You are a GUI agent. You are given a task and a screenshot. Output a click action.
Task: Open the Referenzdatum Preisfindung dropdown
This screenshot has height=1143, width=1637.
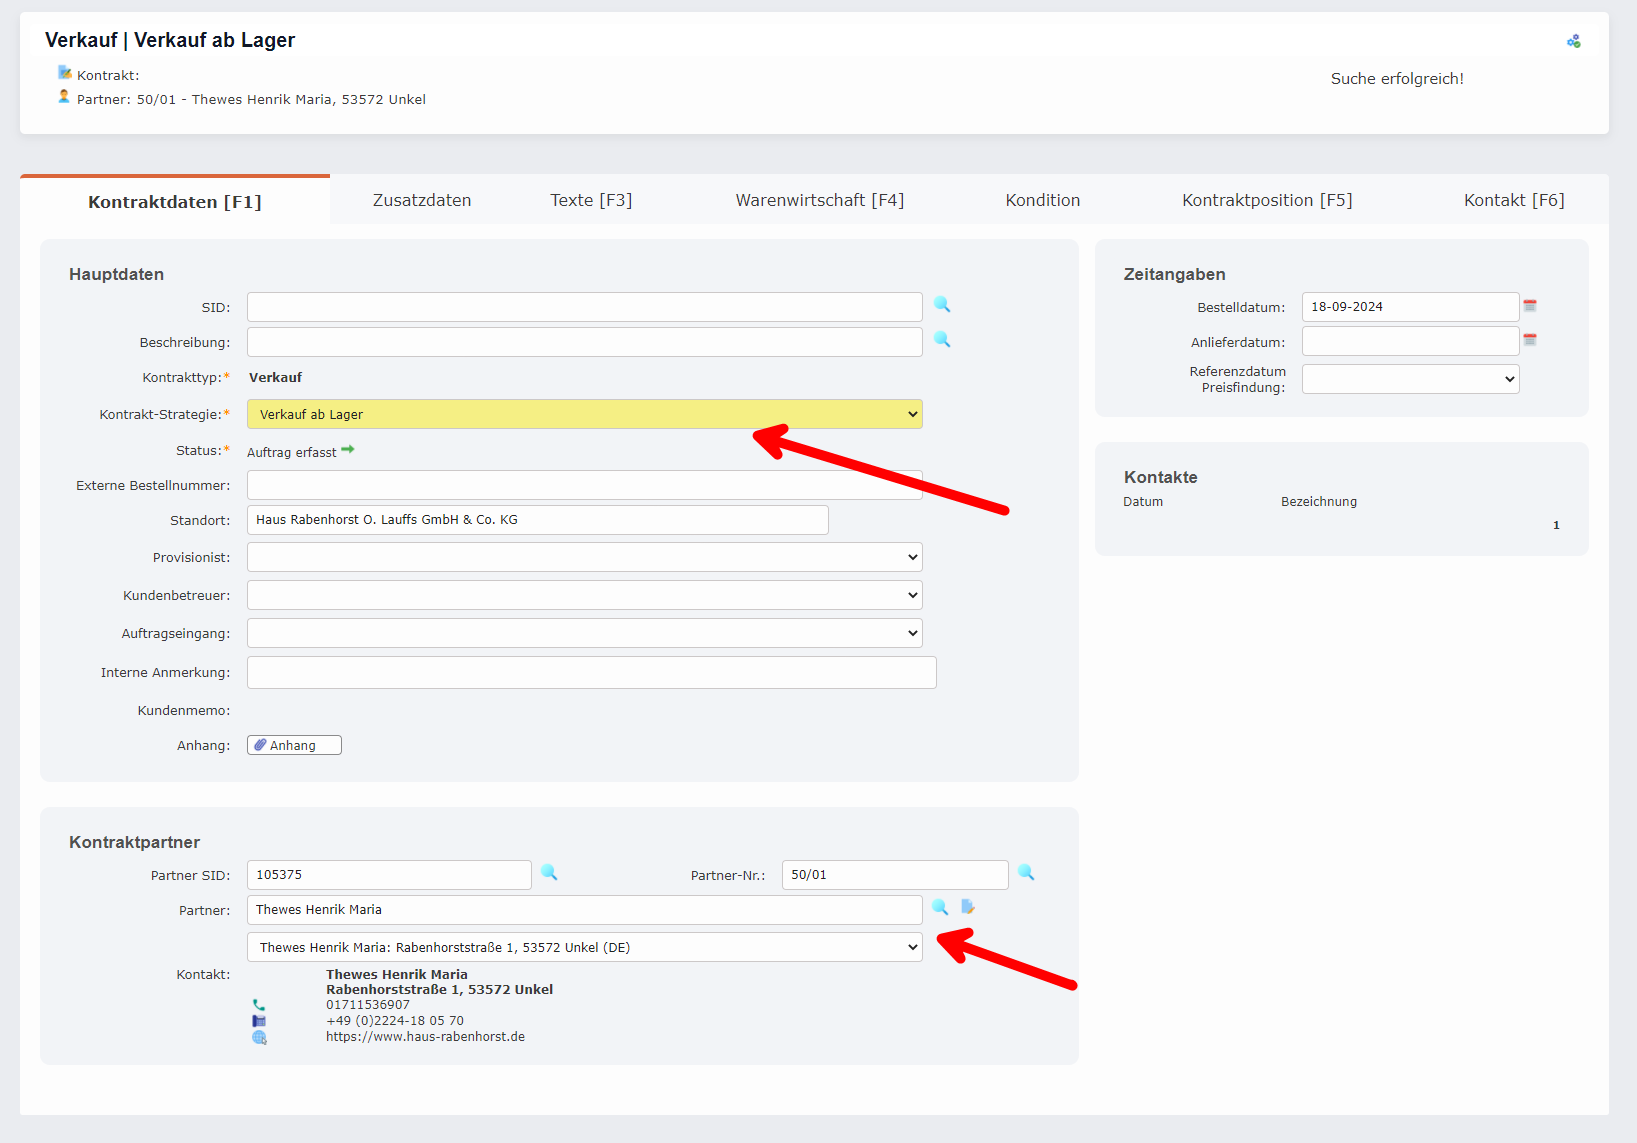(x=1410, y=379)
